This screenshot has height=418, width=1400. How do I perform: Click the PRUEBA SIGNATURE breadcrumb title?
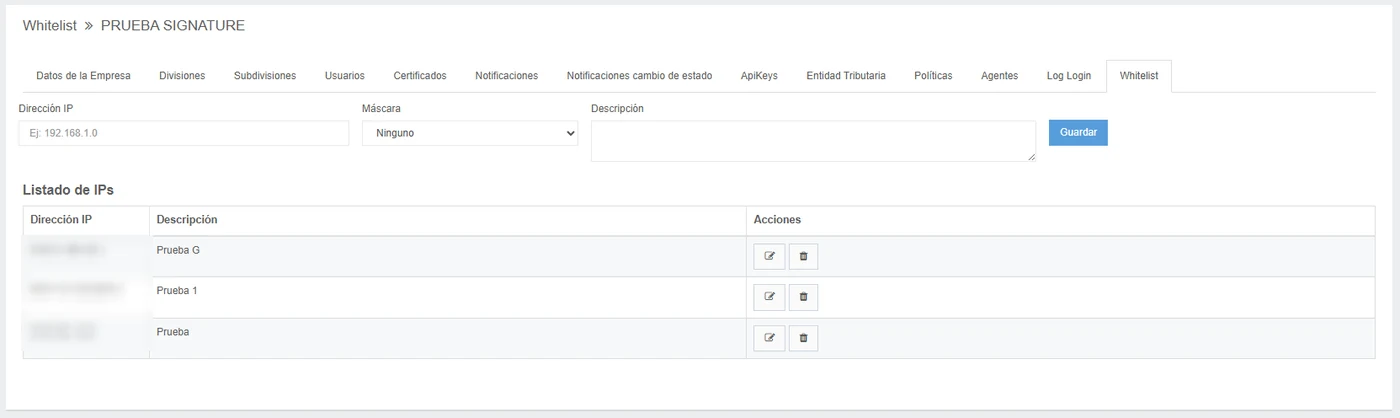tap(173, 26)
